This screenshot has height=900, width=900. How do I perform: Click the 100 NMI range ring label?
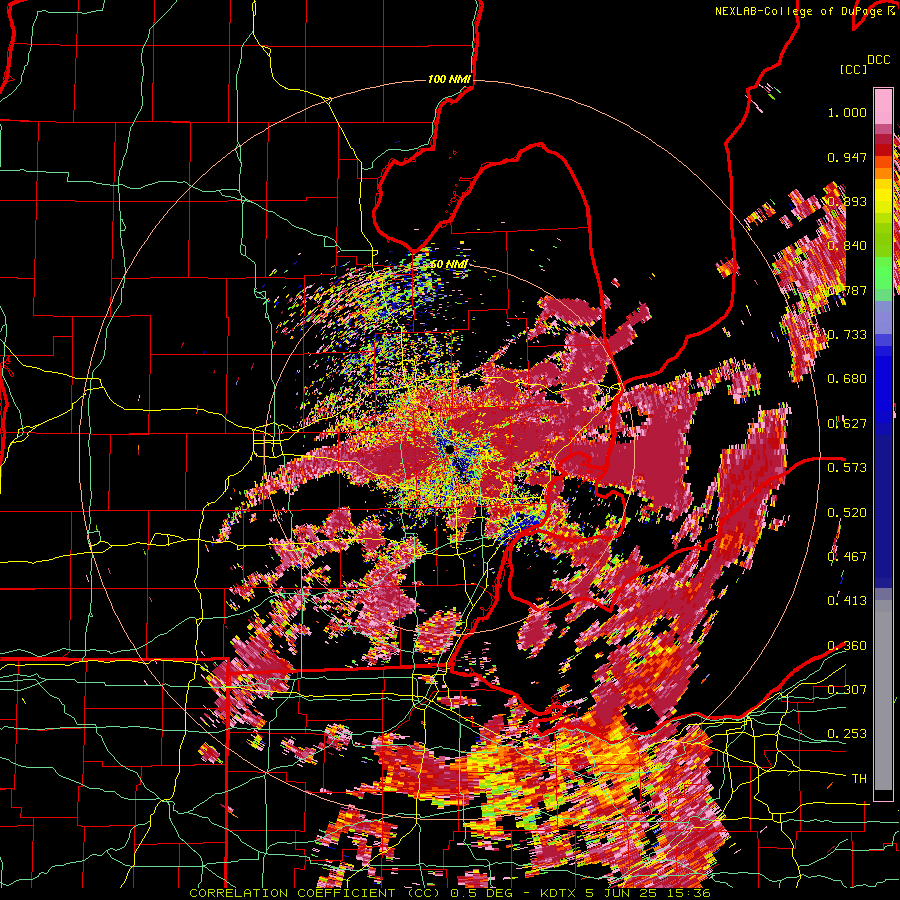[x=449, y=79]
